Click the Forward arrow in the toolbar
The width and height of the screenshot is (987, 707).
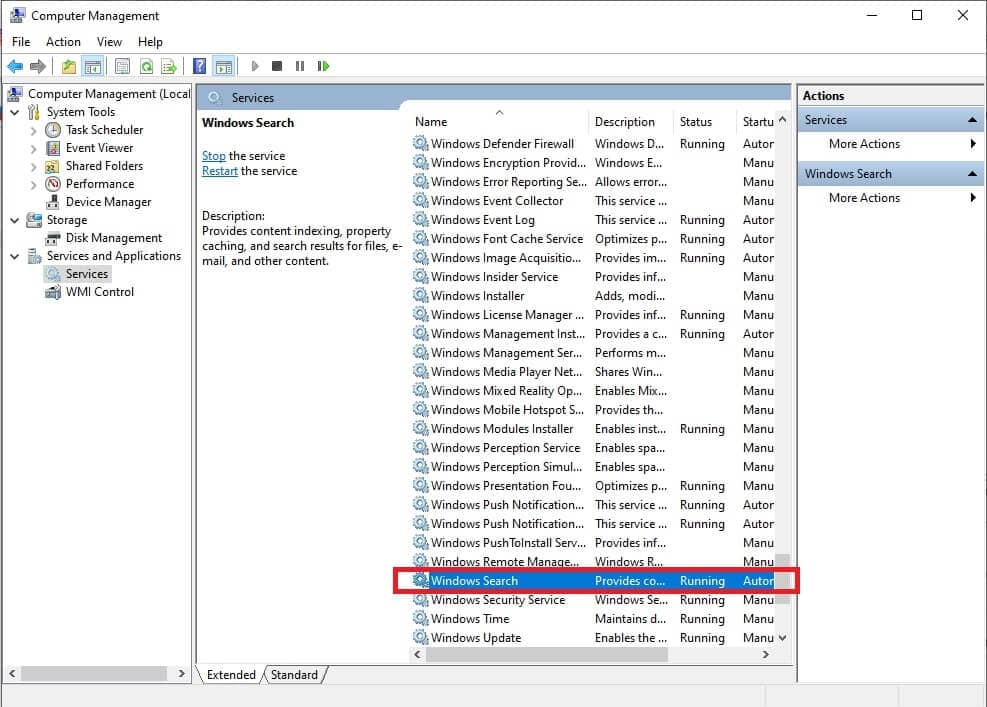(38, 66)
